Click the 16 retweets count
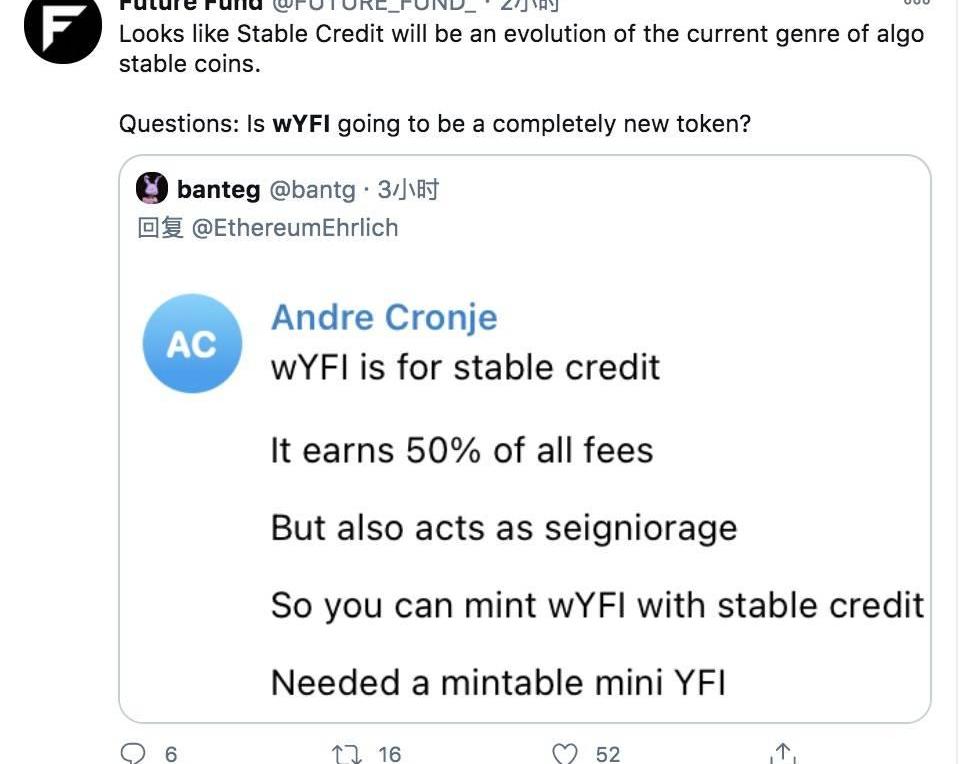 click(389, 754)
